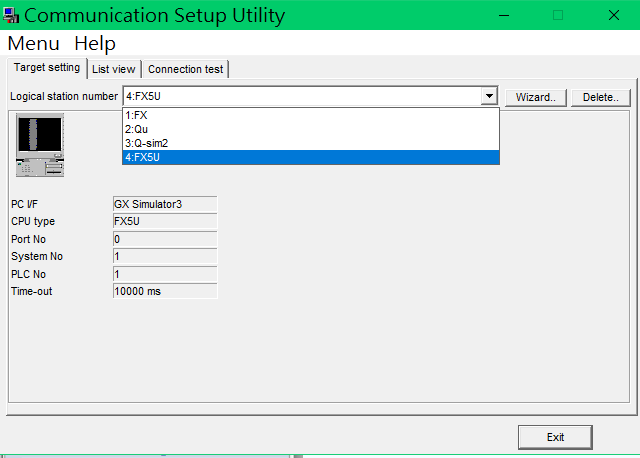Click the PC computer illustration icon
The width and height of the screenshot is (640, 458).
[x=39, y=146]
